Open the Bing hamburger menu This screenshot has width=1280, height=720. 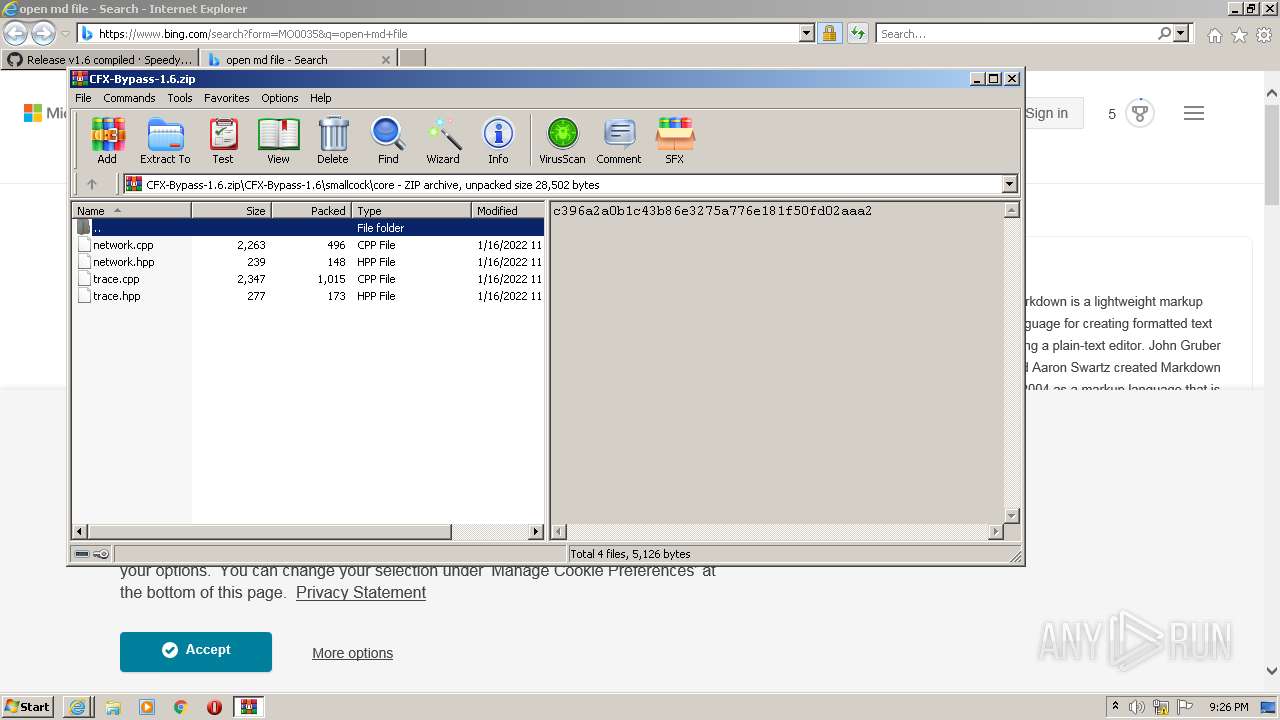[1194, 113]
